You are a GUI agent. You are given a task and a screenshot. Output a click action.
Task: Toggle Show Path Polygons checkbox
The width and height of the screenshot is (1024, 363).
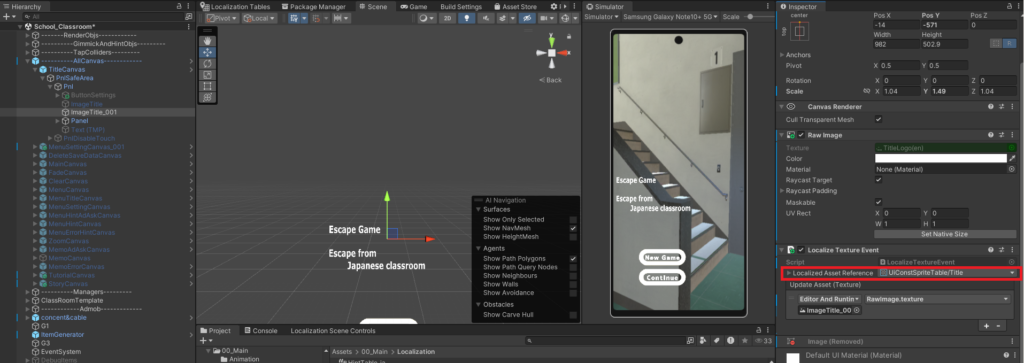tap(573, 259)
